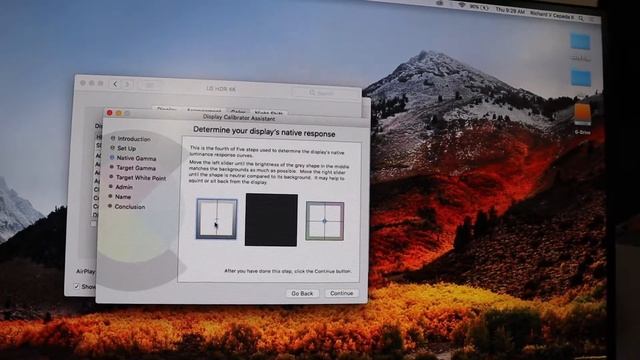
Task: Select the second blue folder on desktop
Action: (581, 78)
